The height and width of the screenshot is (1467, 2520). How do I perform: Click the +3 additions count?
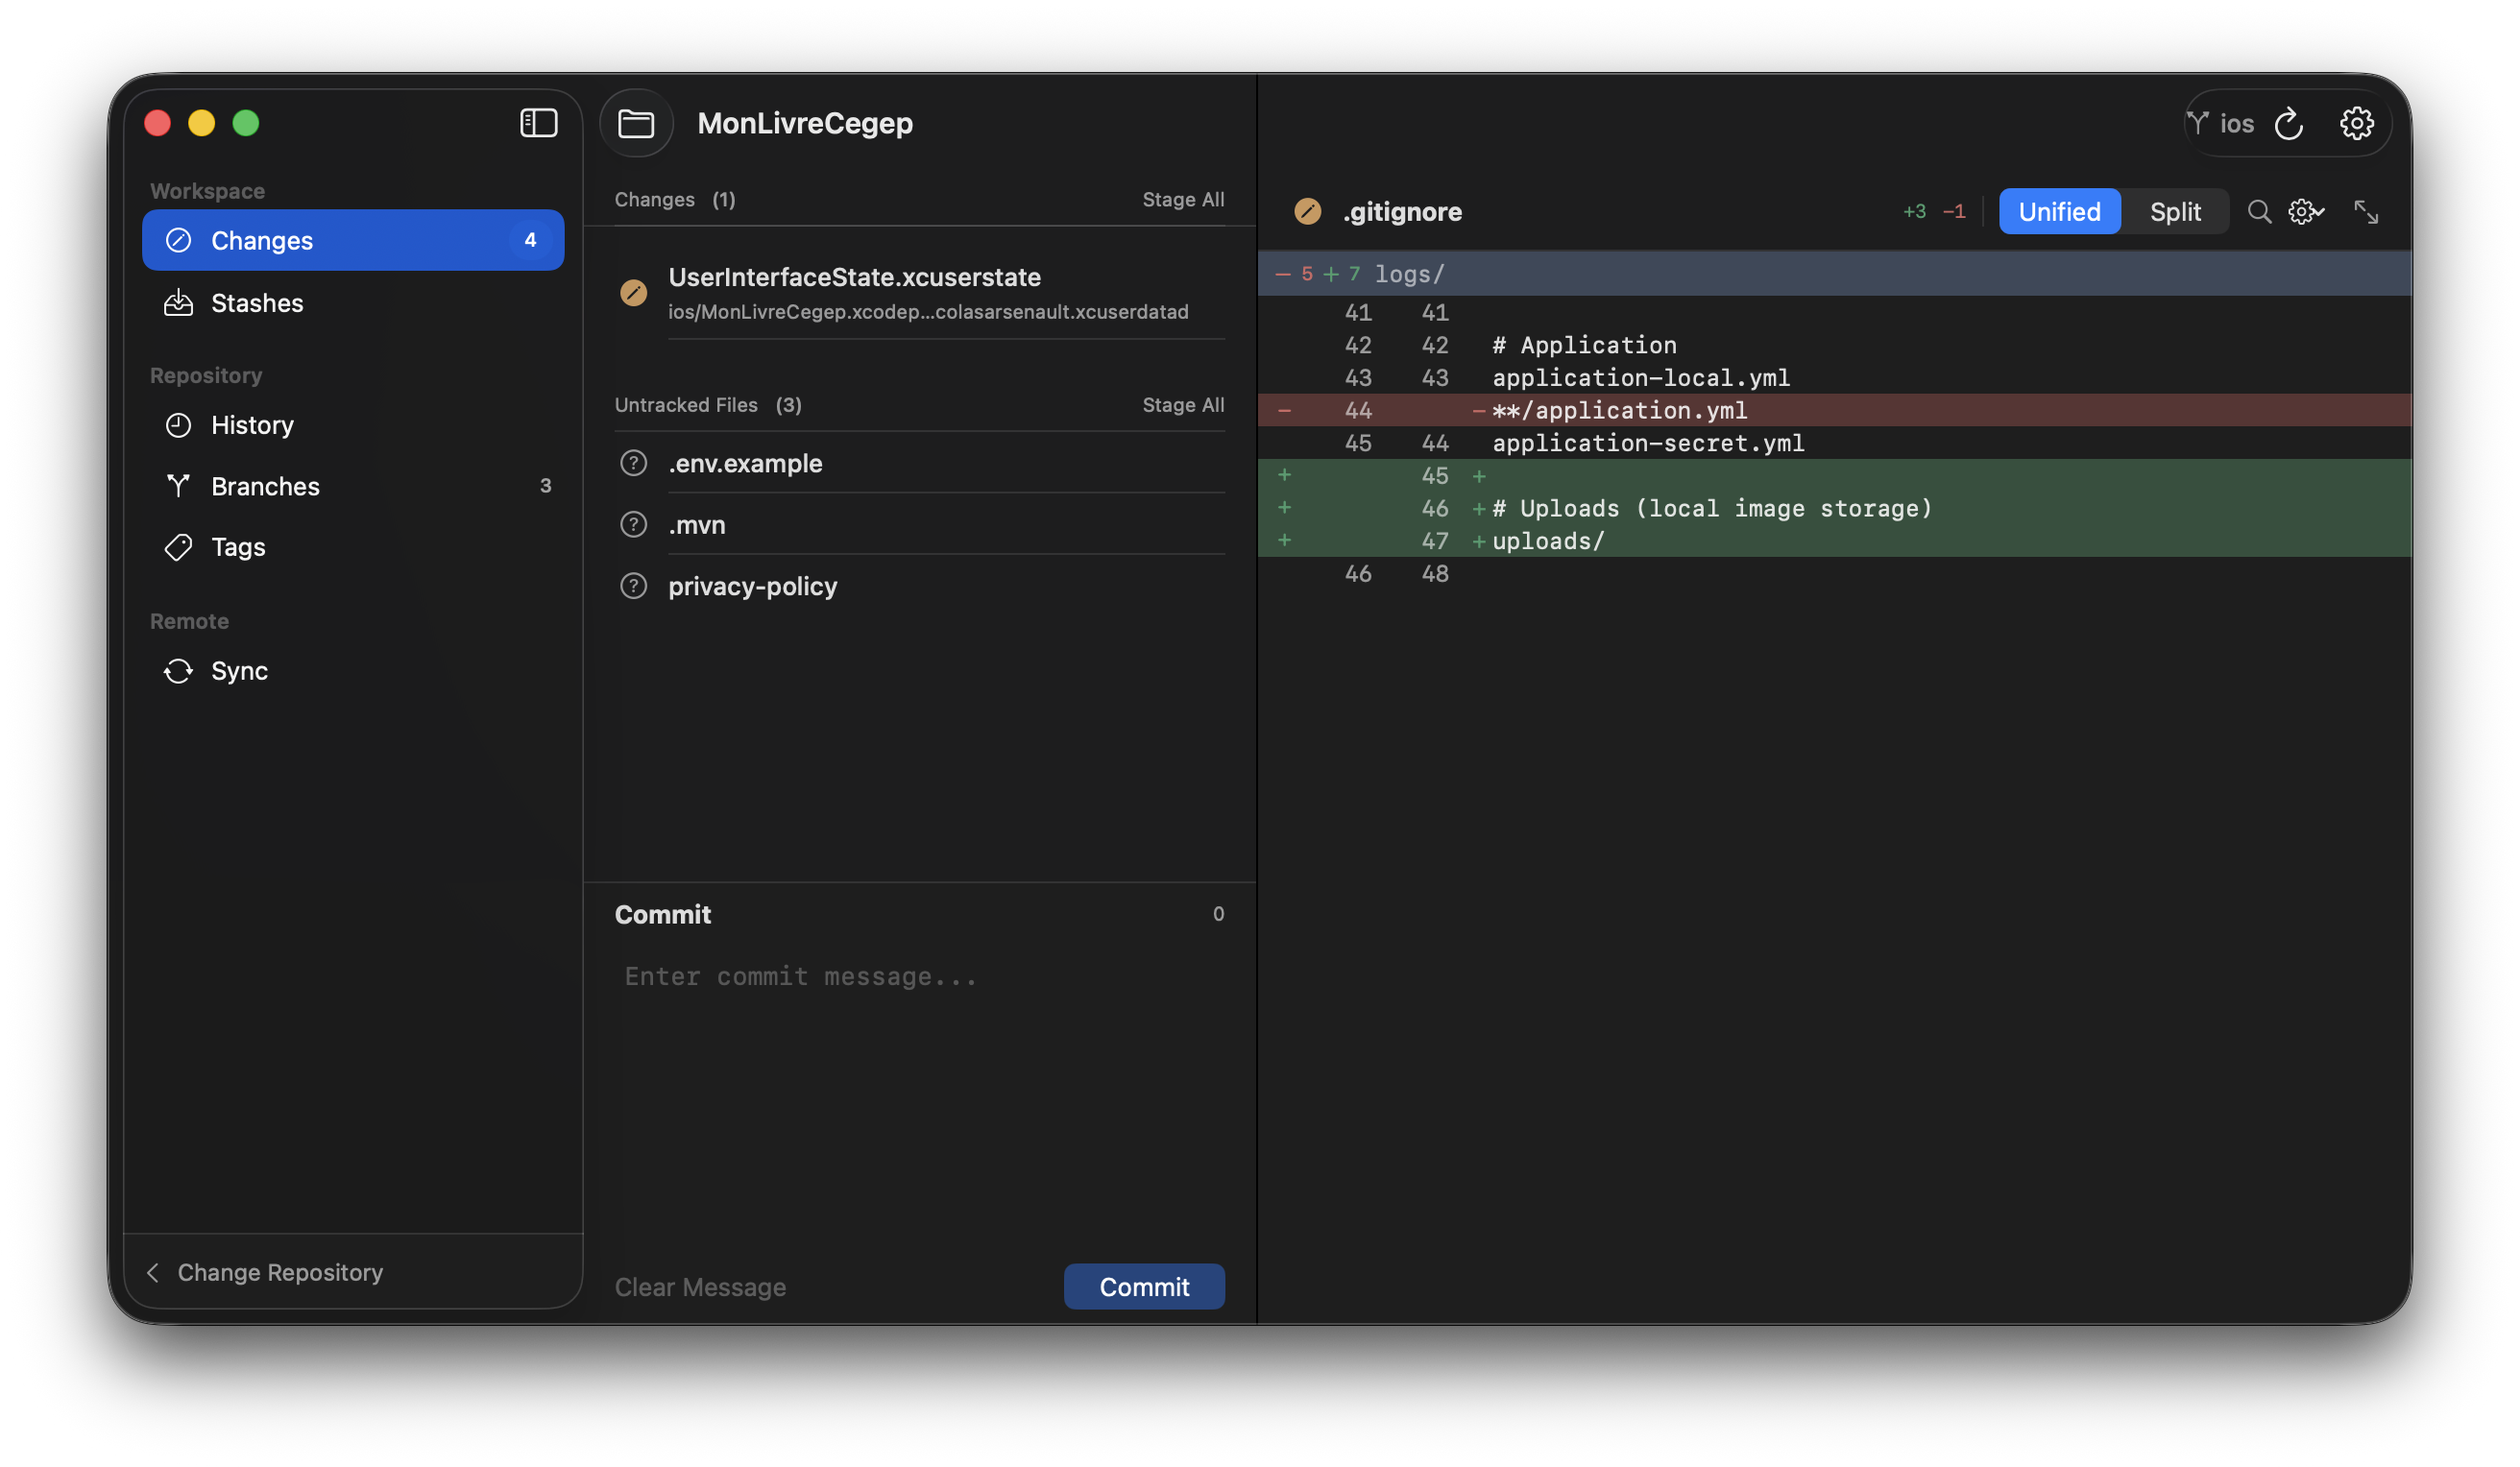[1914, 212]
